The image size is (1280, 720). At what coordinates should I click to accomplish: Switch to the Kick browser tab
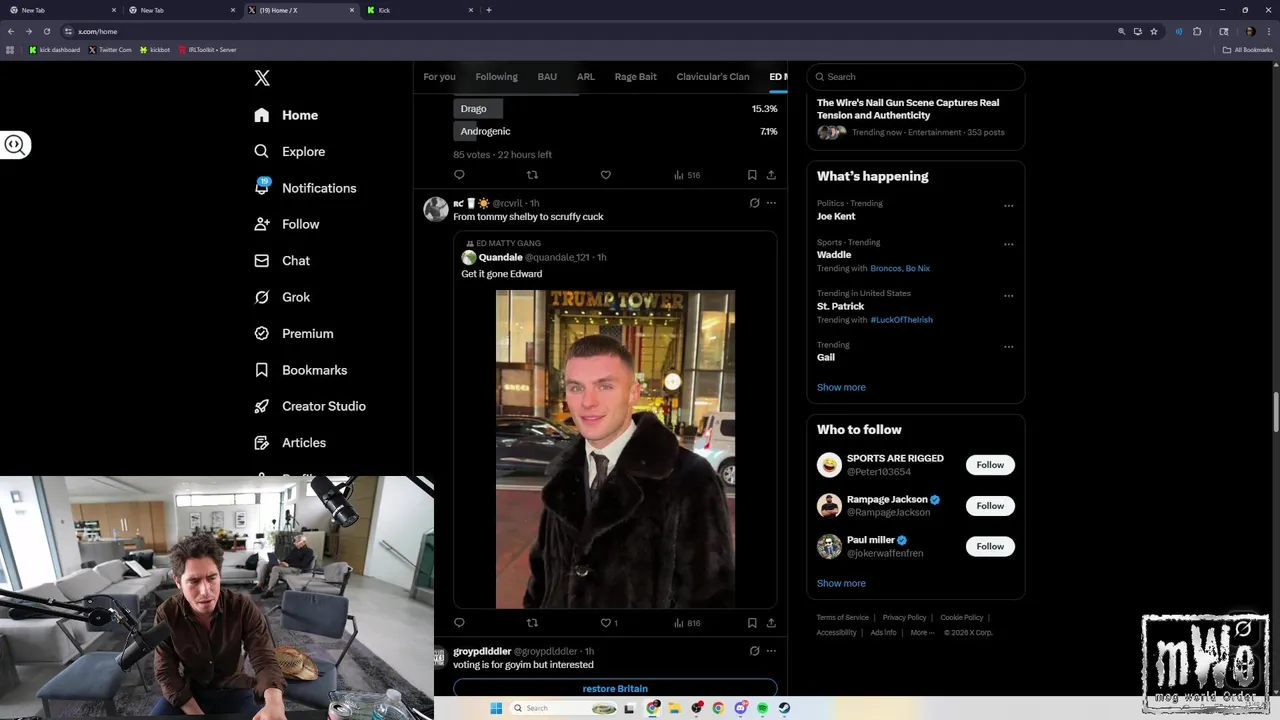click(x=418, y=10)
